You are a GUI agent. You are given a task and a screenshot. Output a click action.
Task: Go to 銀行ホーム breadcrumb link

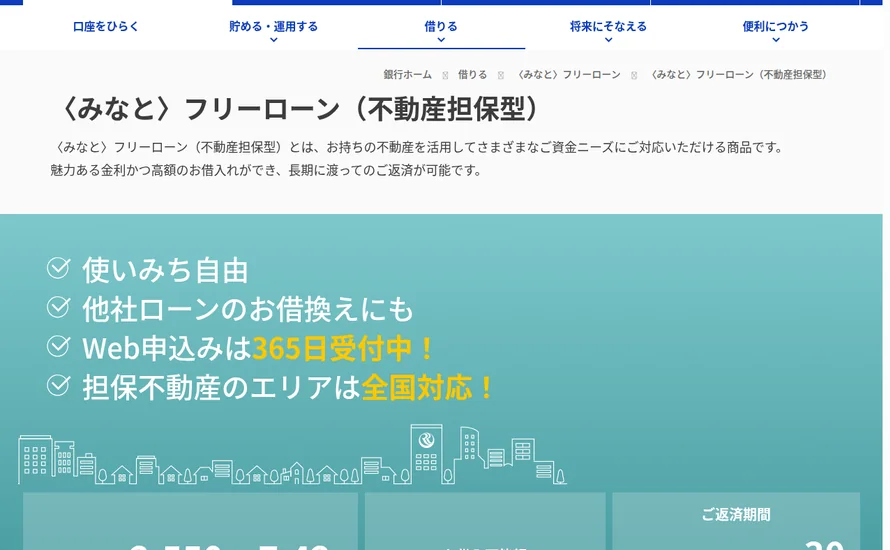[407, 74]
